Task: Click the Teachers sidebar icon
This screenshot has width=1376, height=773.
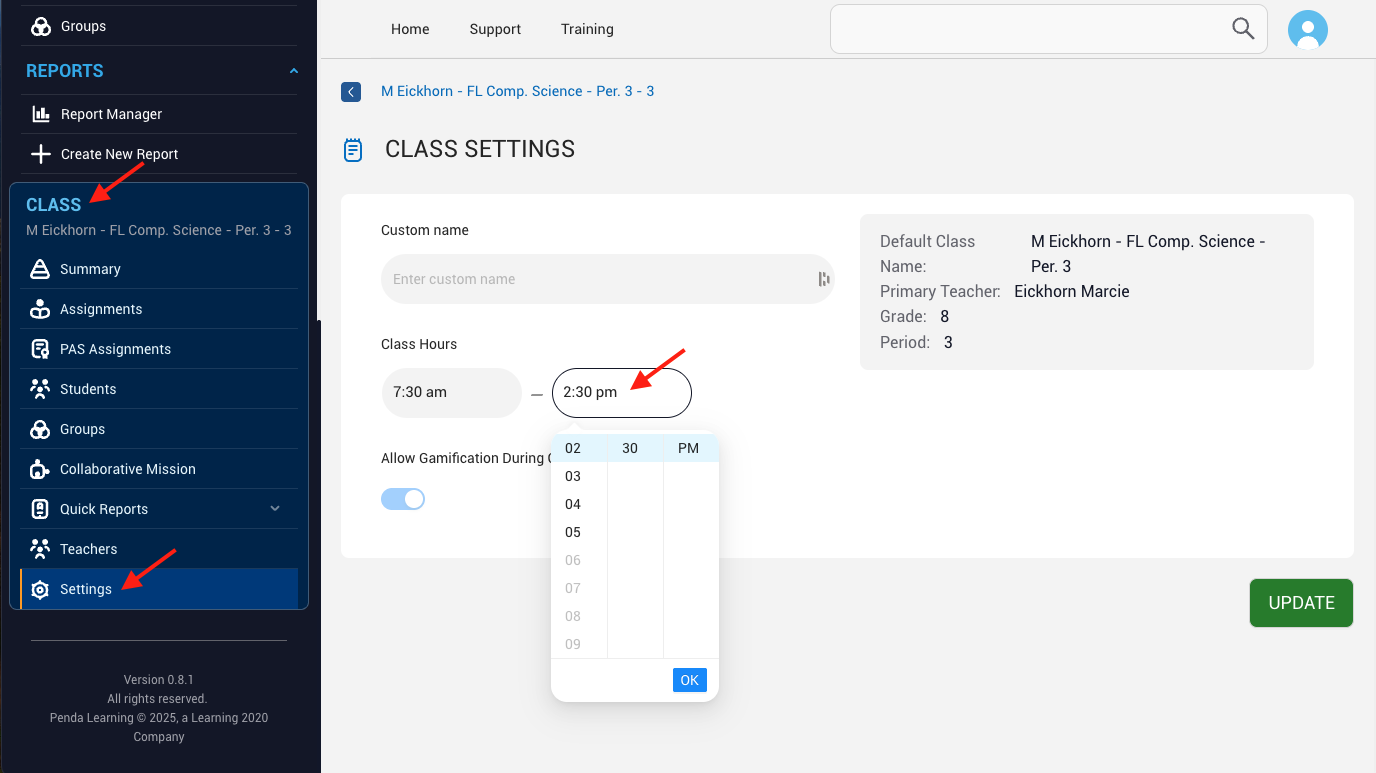Action: point(40,548)
